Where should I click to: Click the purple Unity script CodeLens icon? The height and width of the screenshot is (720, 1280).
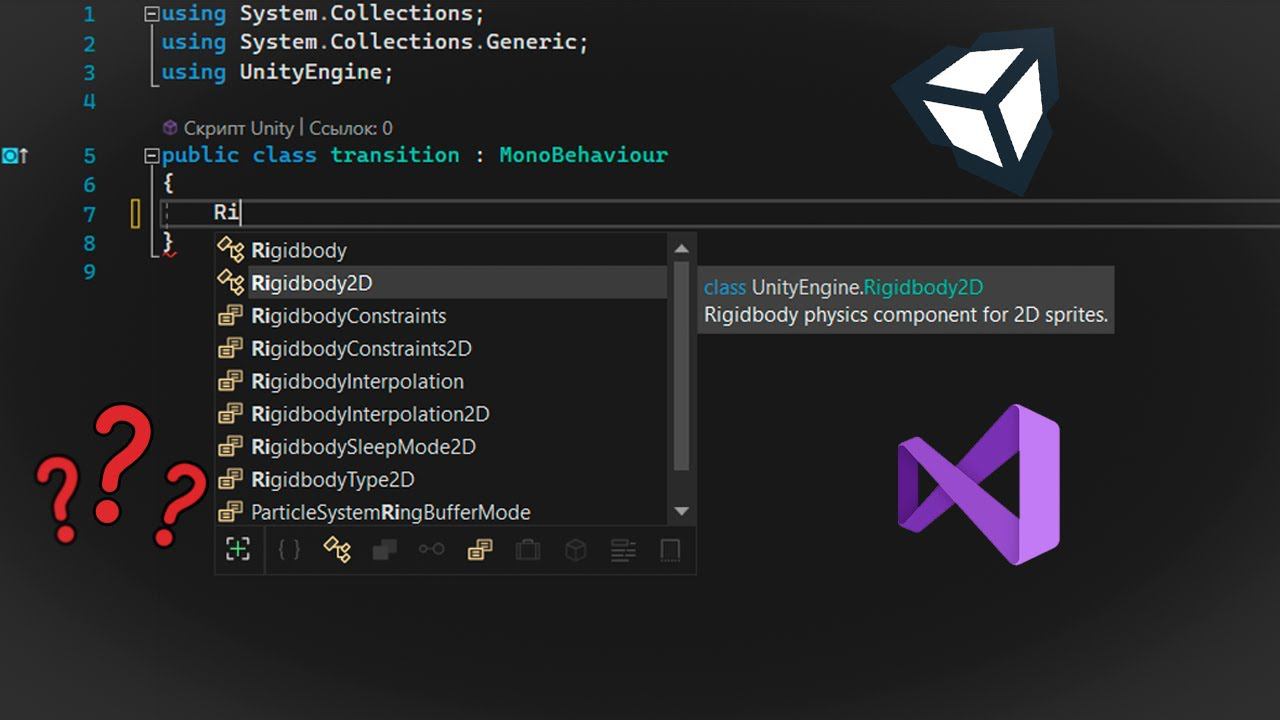click(x=169, y=128)
